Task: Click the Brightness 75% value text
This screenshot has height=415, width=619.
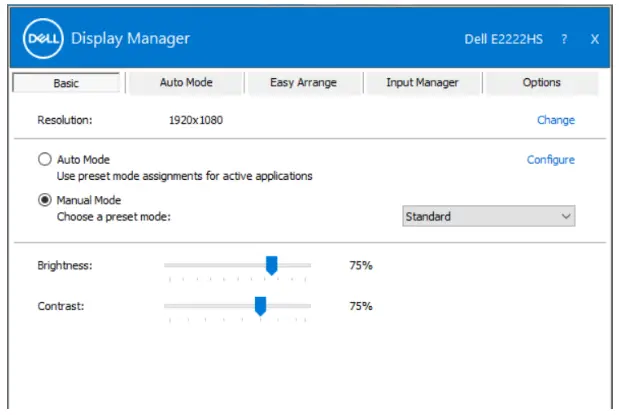Action: tap(361, 265)
